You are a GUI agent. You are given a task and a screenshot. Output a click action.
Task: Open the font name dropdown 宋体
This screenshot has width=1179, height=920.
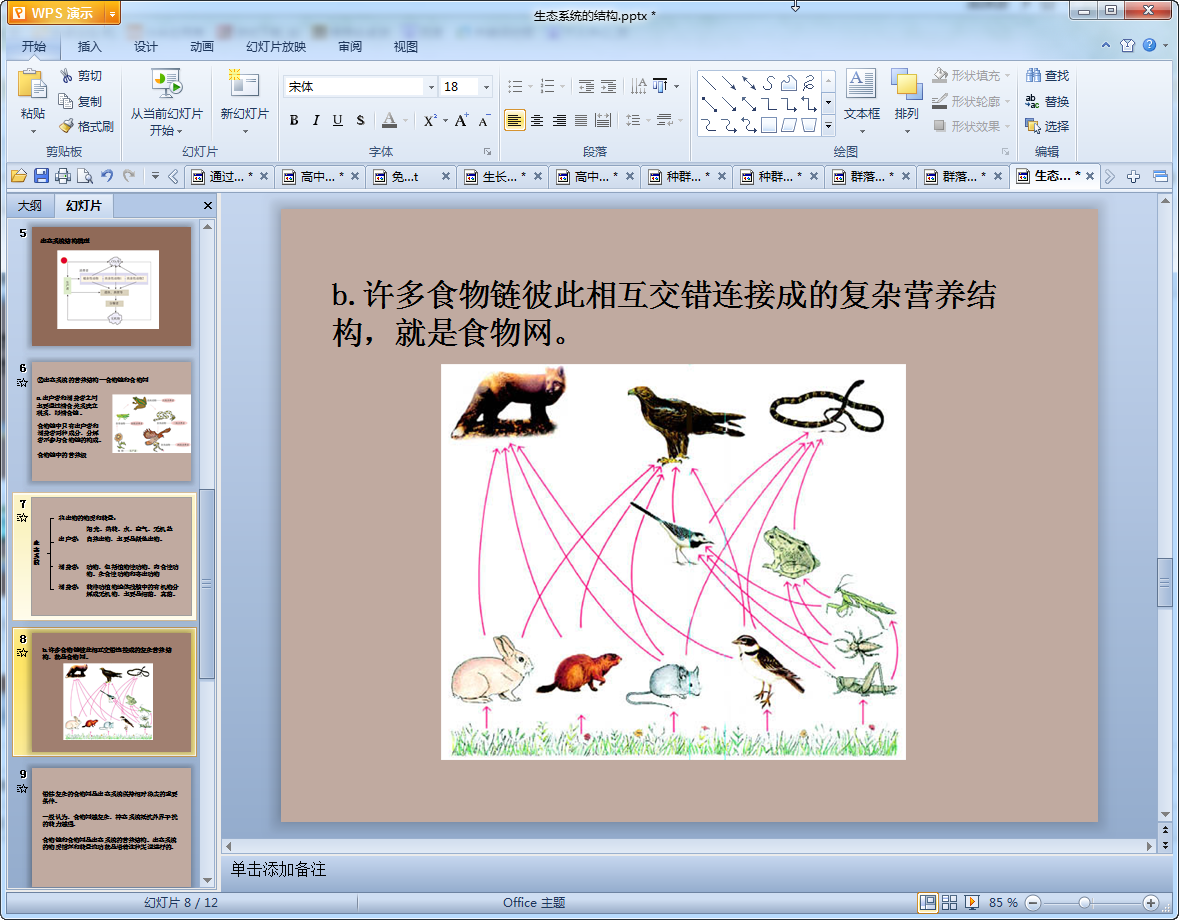pos(431,87)
